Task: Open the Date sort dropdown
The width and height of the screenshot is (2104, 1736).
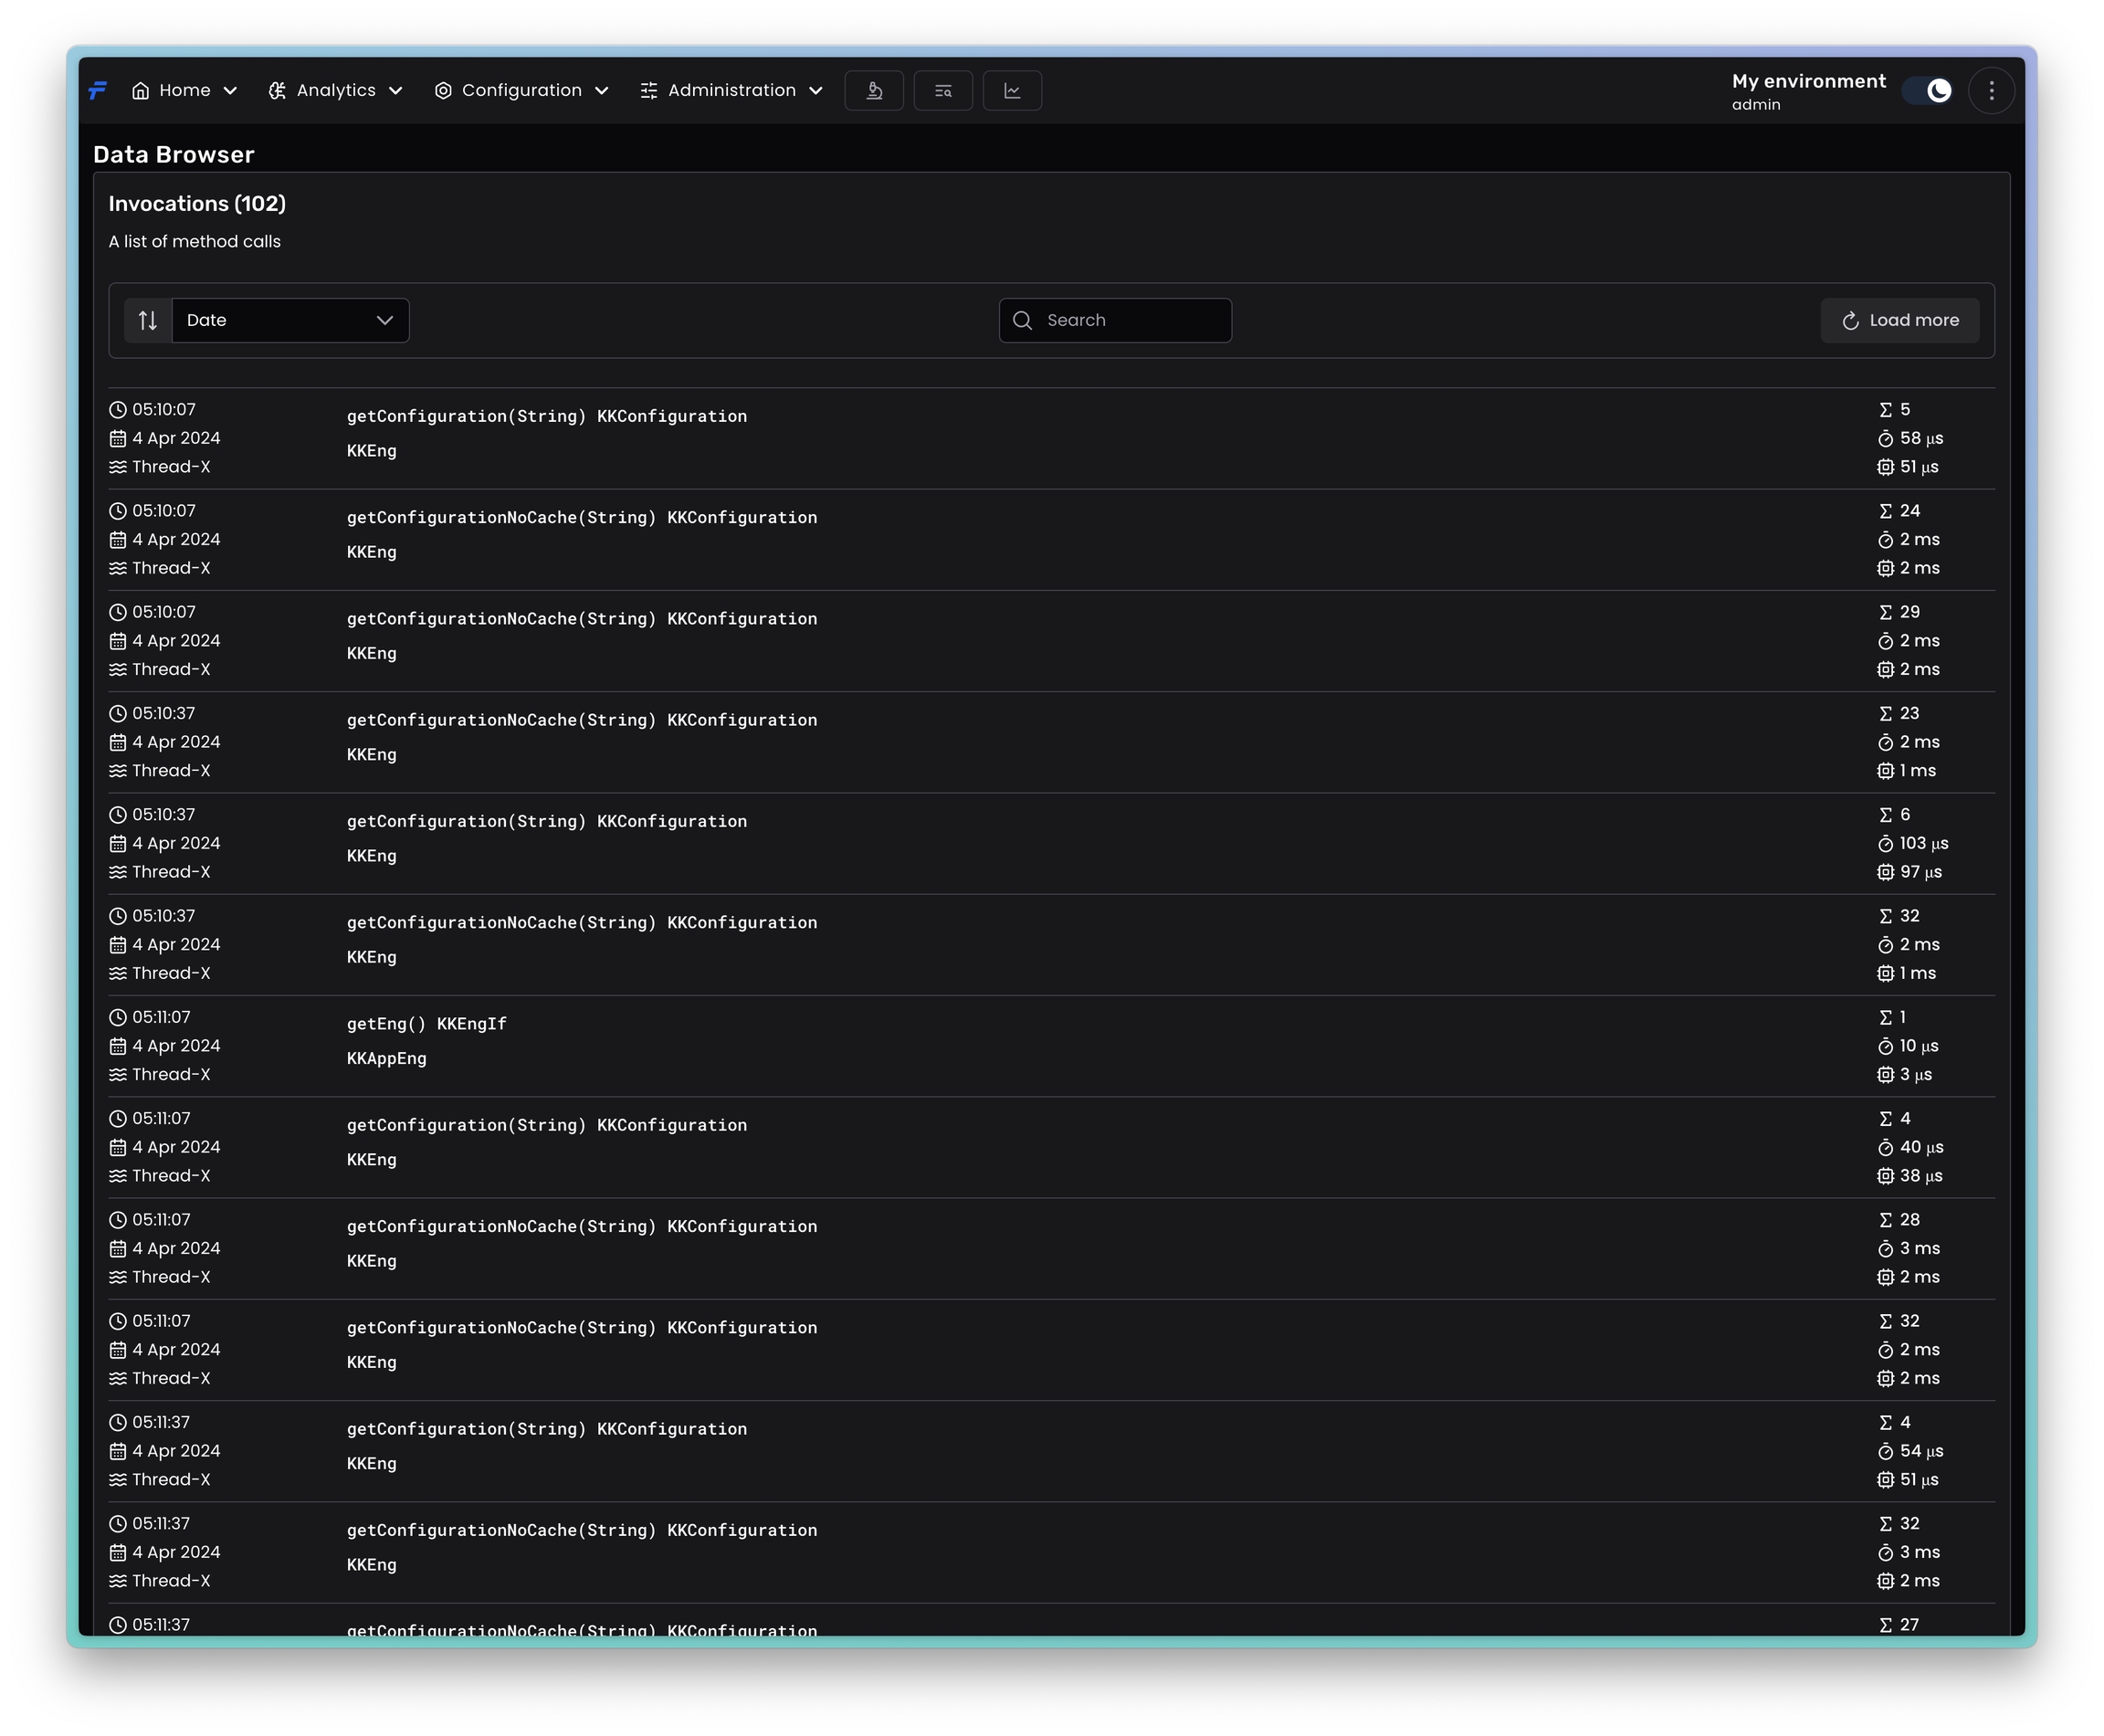Action: [290, 320]
